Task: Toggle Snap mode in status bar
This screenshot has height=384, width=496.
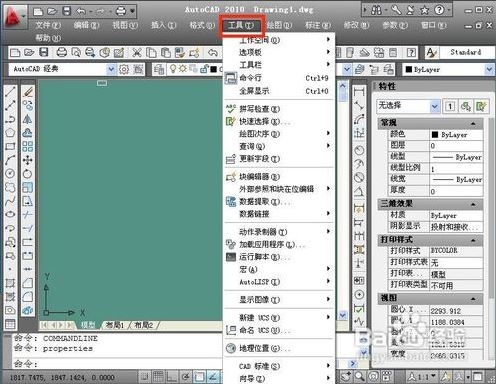Action: pyautogui.click(x=145, y=377)
